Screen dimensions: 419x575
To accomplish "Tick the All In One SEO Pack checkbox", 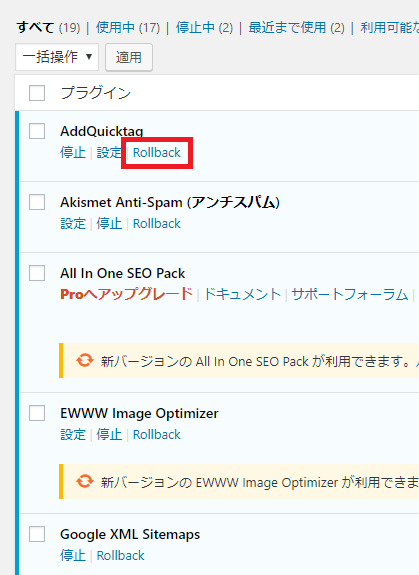I will tap(37, 273).
